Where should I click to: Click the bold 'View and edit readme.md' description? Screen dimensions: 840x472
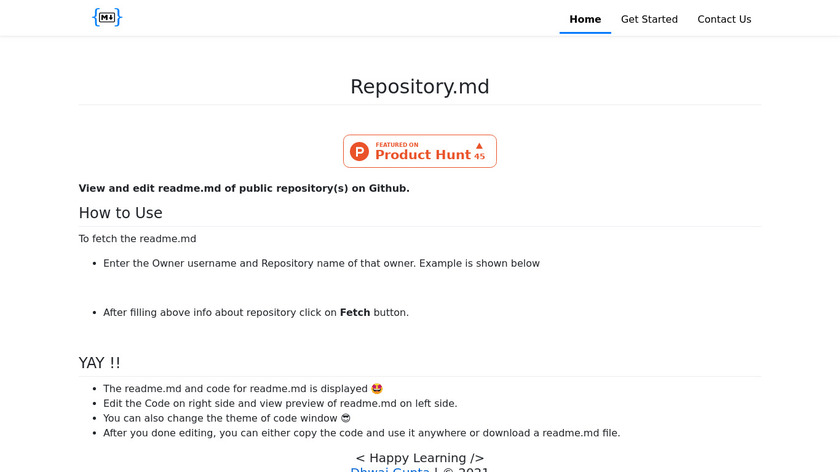pyautogui.click(x=244, y=188)
